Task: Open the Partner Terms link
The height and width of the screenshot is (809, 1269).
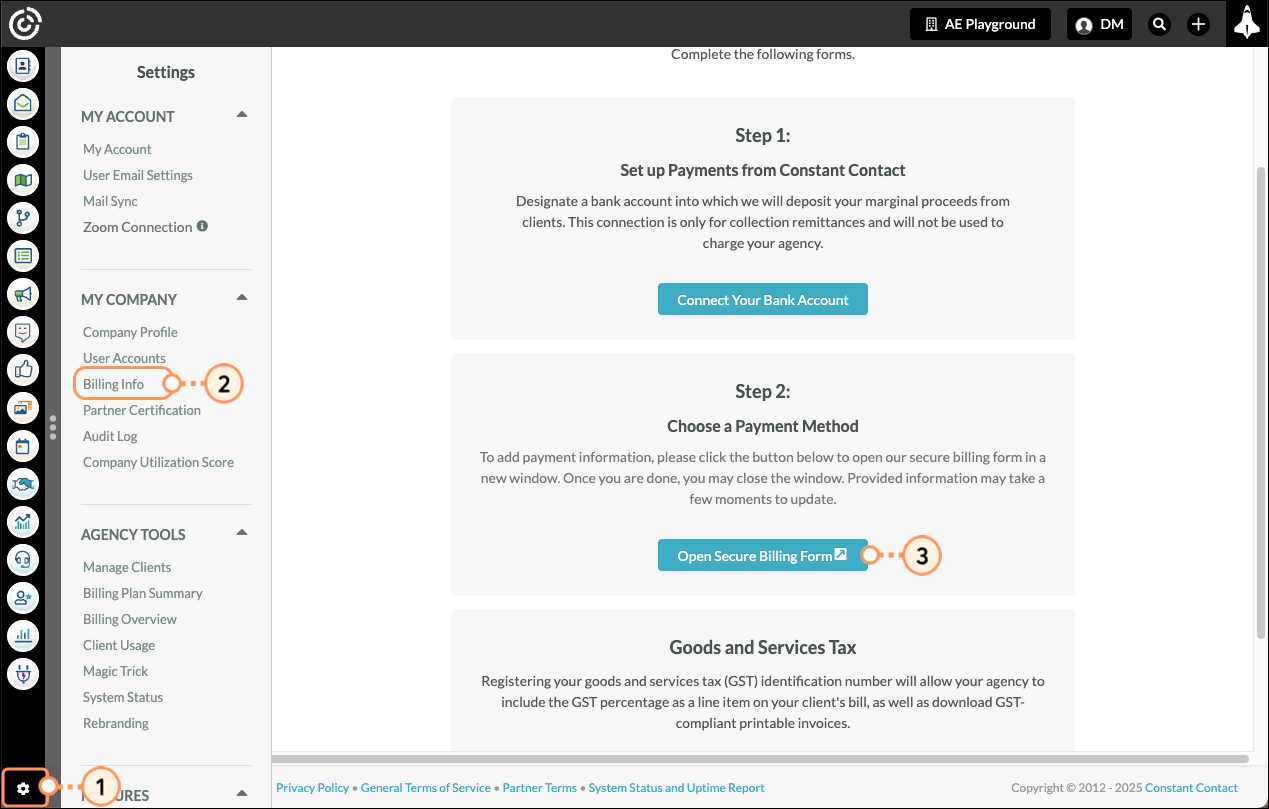Action: pyautogui.click(x=540, y=788)
